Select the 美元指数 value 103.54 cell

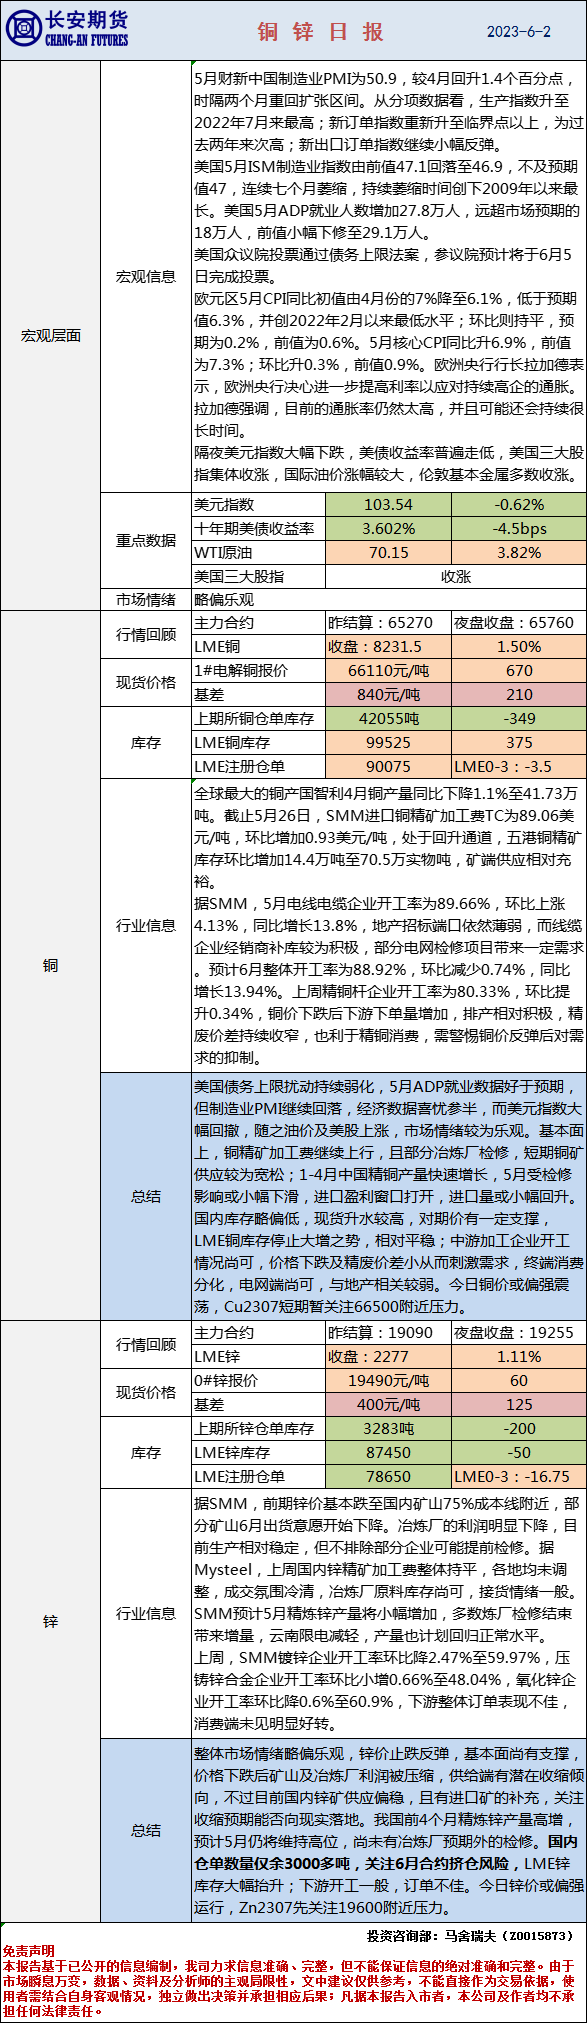pos(388,505)
